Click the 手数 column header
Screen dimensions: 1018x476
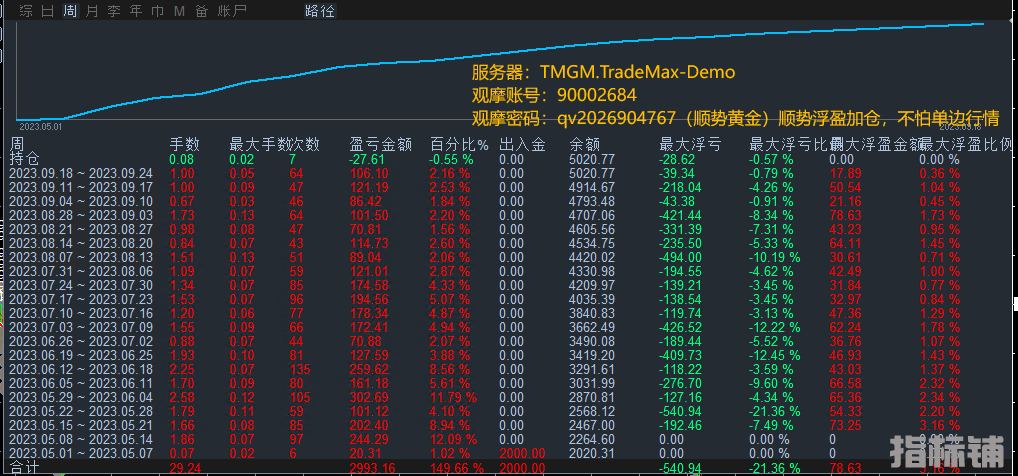(x=184, y=144)
